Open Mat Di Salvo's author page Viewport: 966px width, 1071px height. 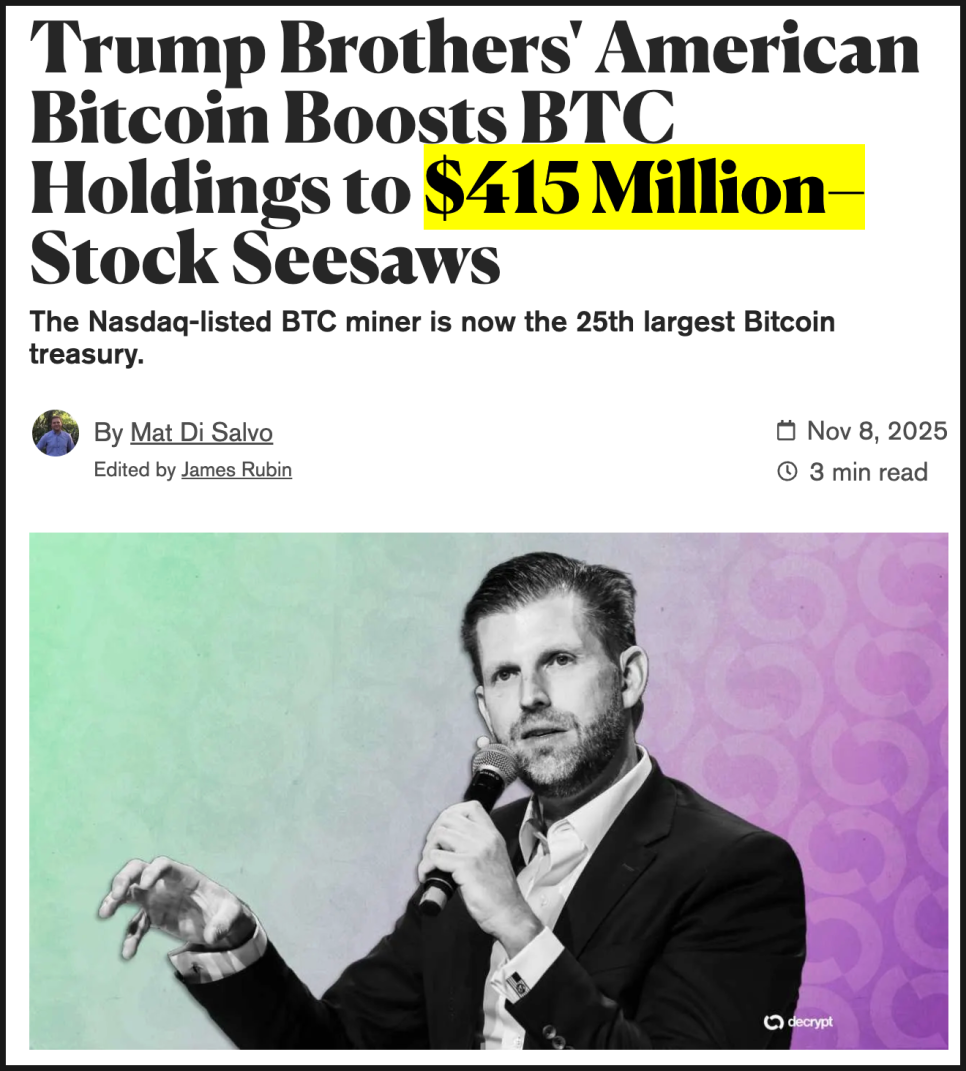tap(201, 432)
